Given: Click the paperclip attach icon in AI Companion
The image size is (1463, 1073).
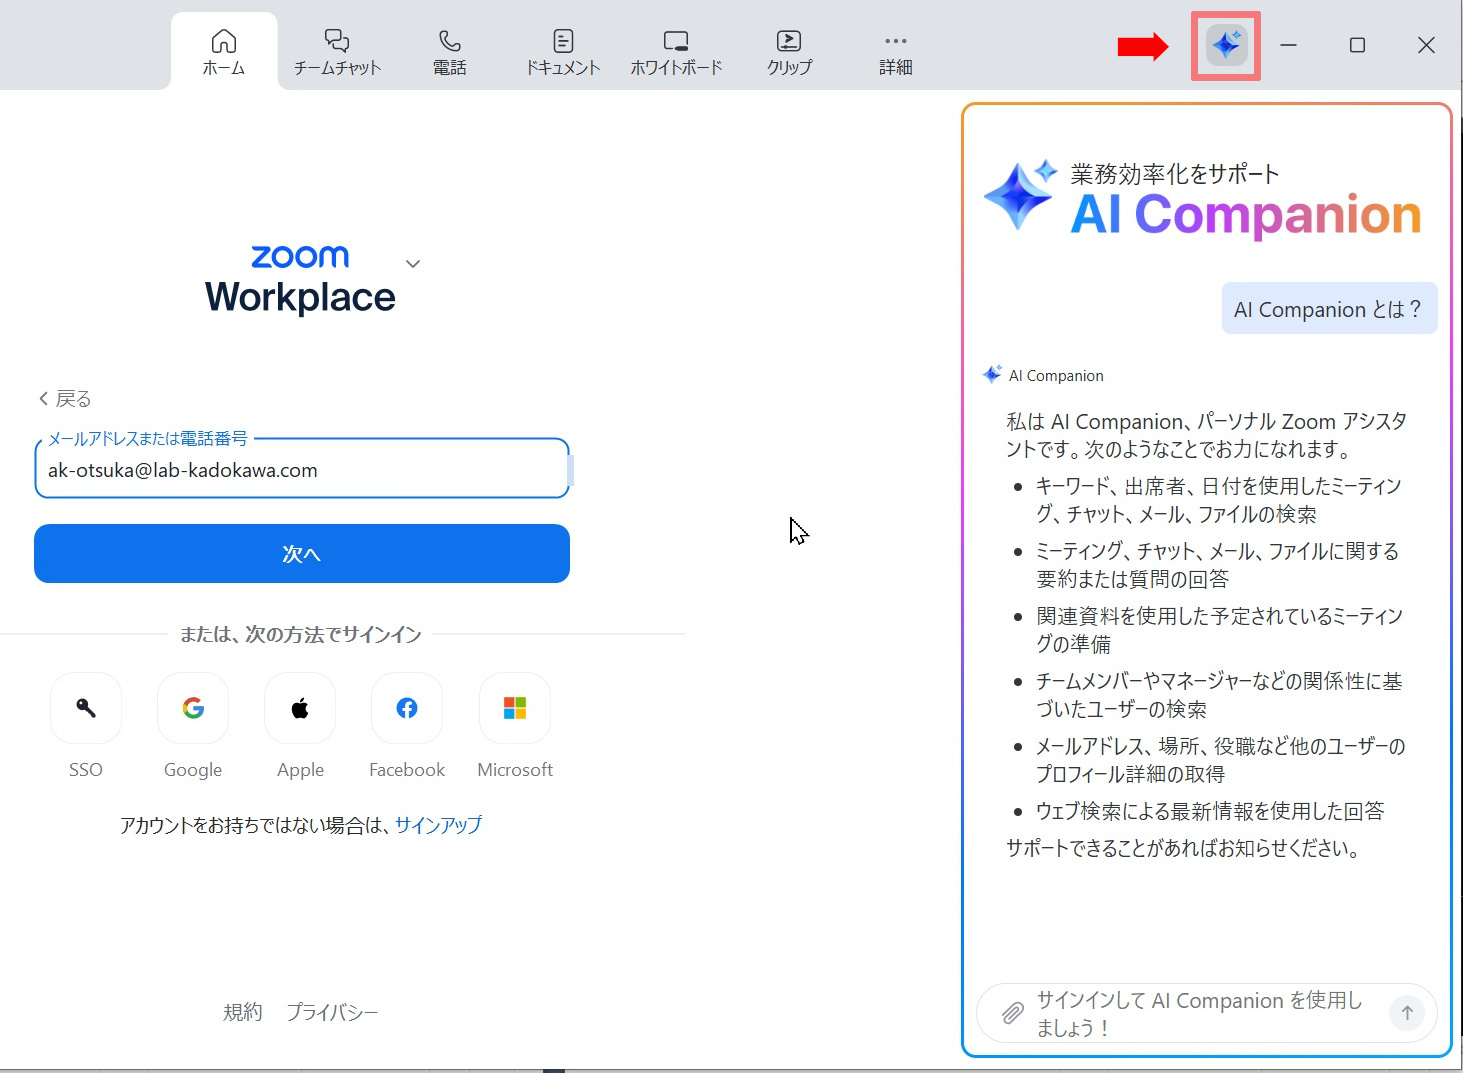Looking at the screenshot, I should [x=1013, y=1013].
